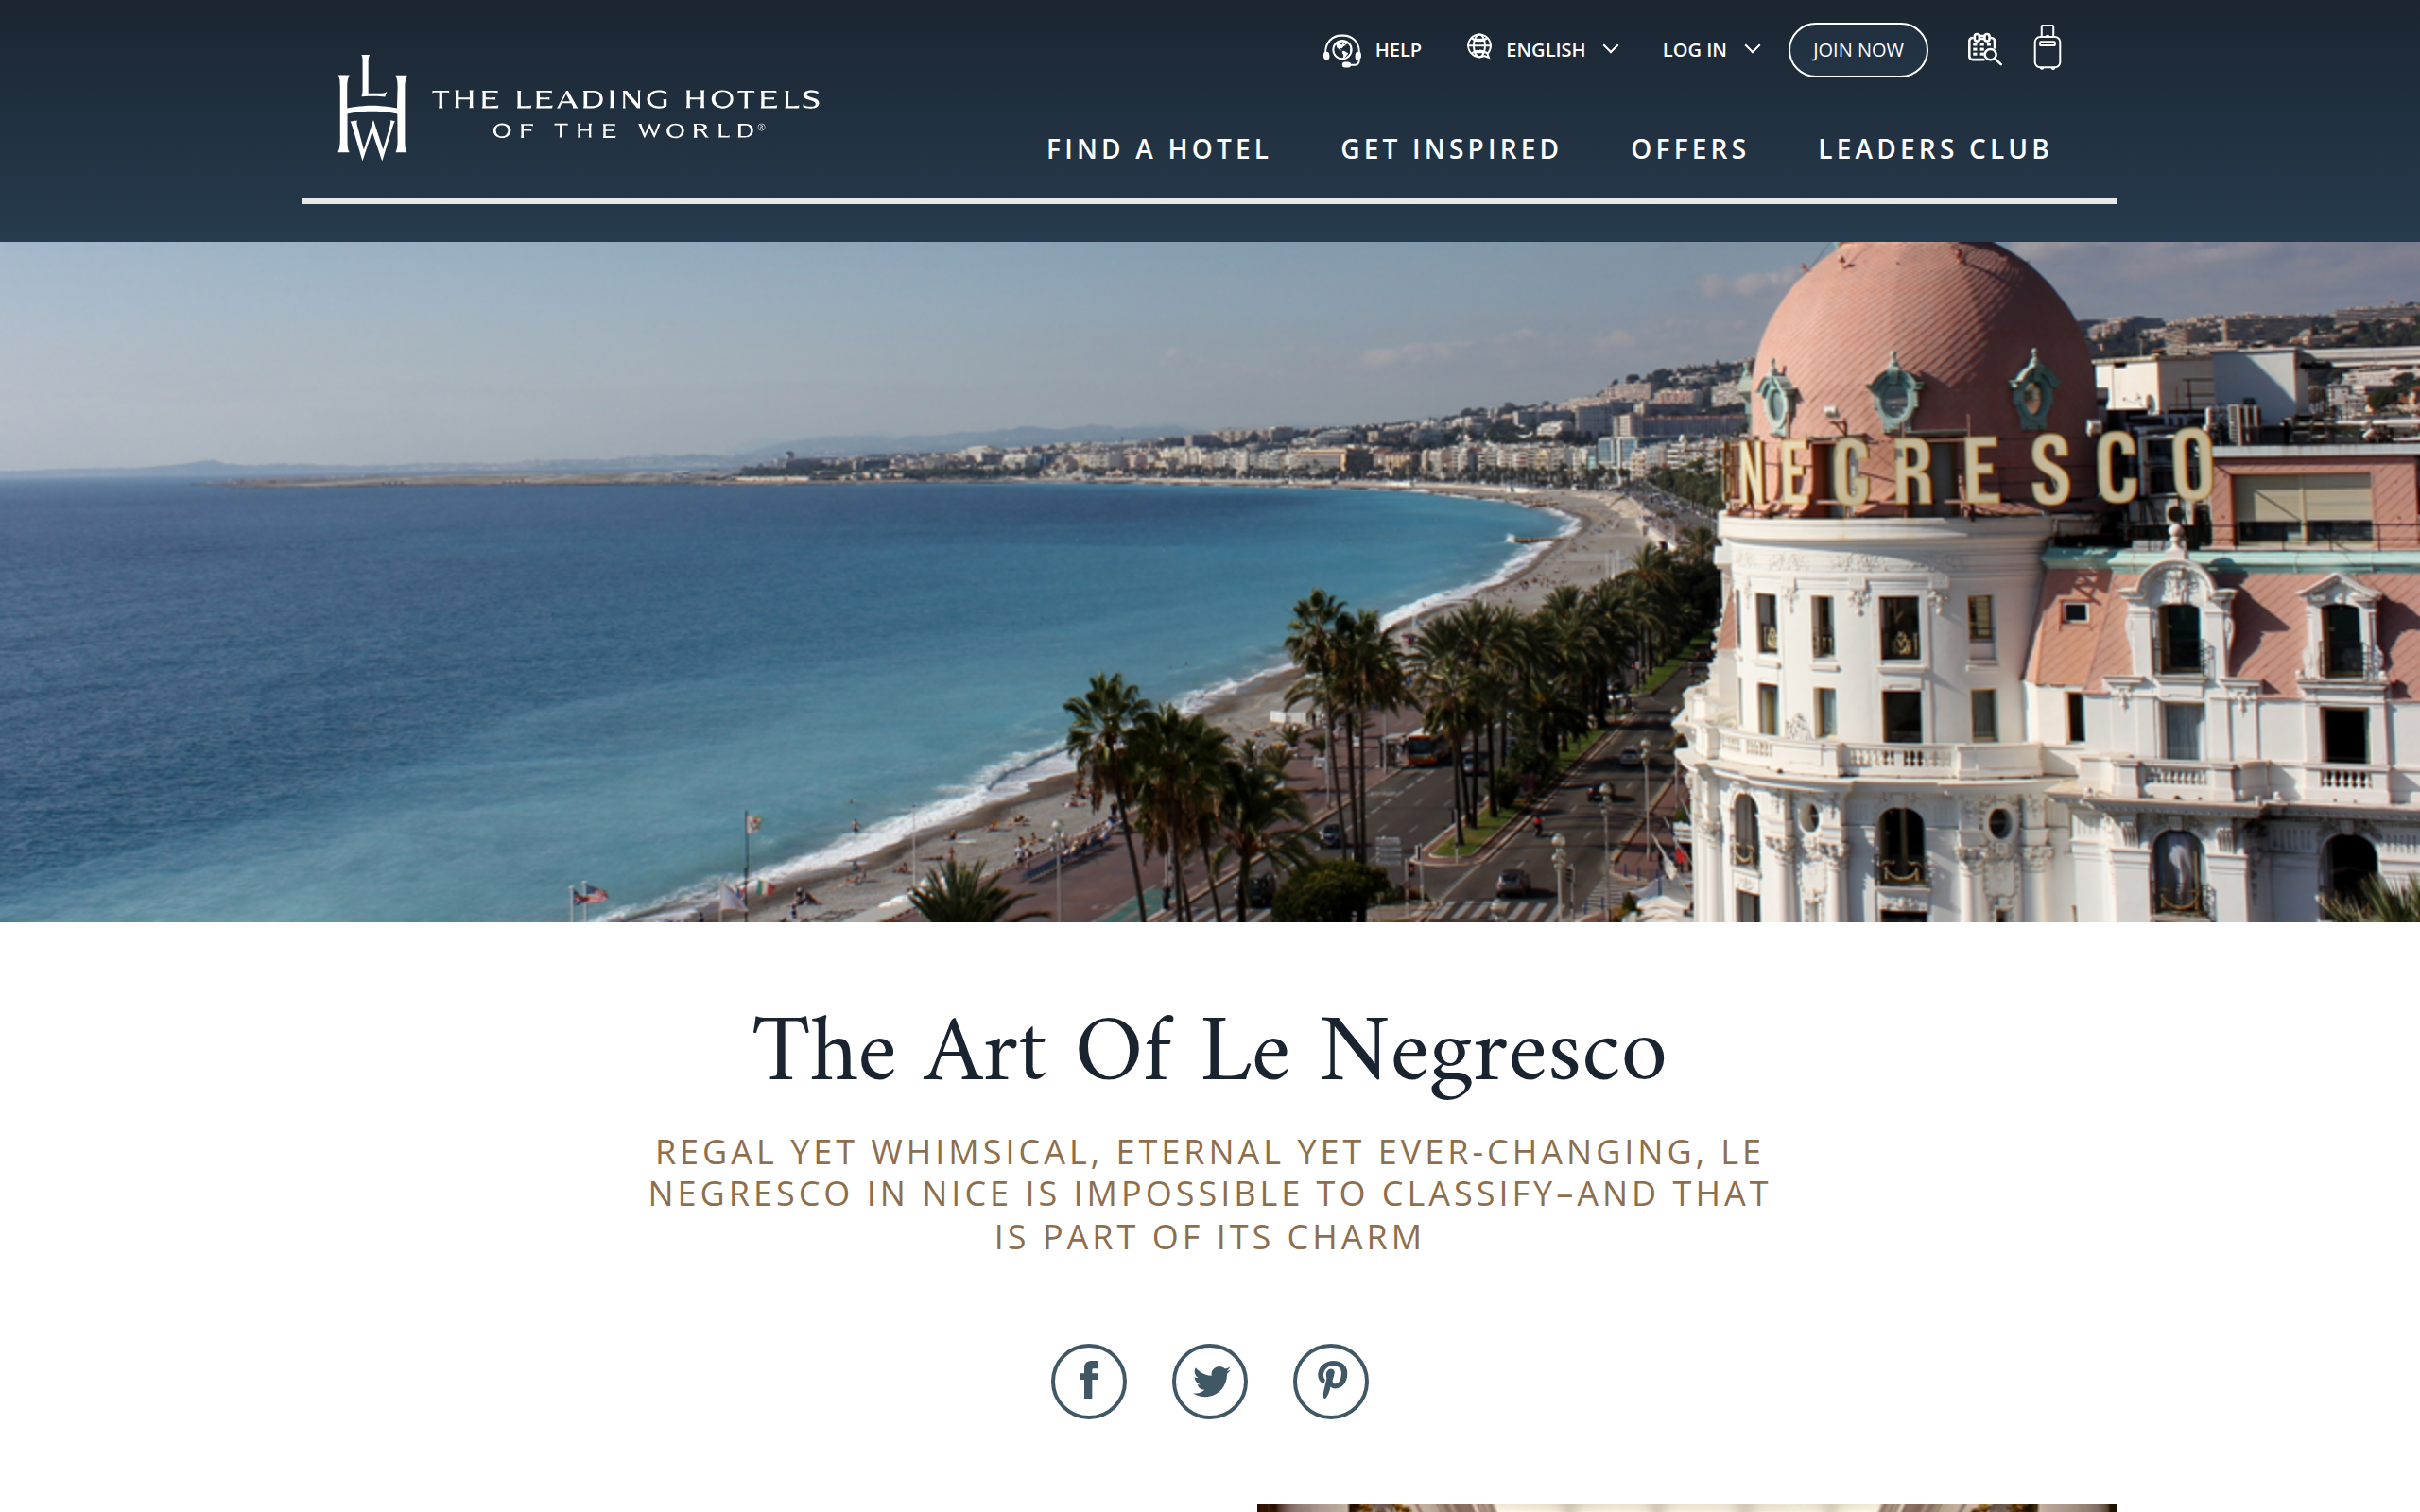
Task: Share article on Facebook
Action: (x=1088, y=1381)
